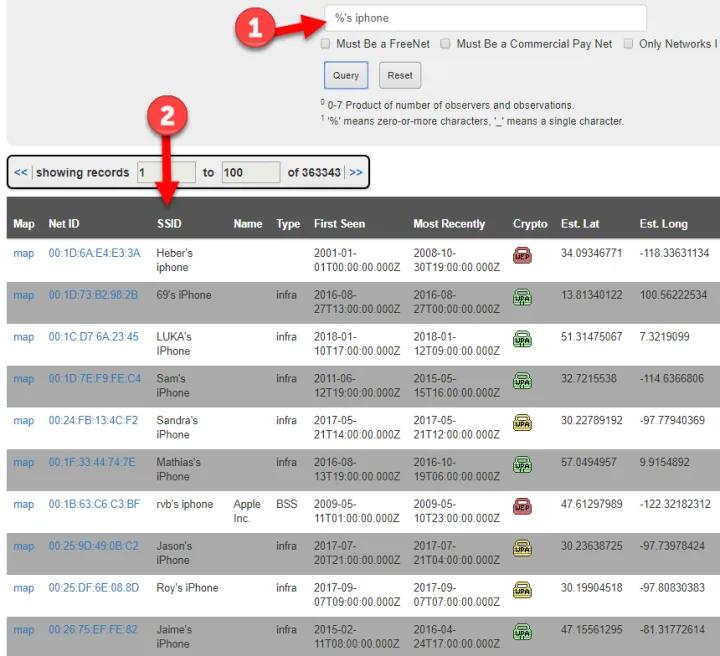Image resolution: width=720 pixels, height=656 pixels.
Task: Click the WPA crypto icon for 69's iPhone
Action: click(522, 296)
